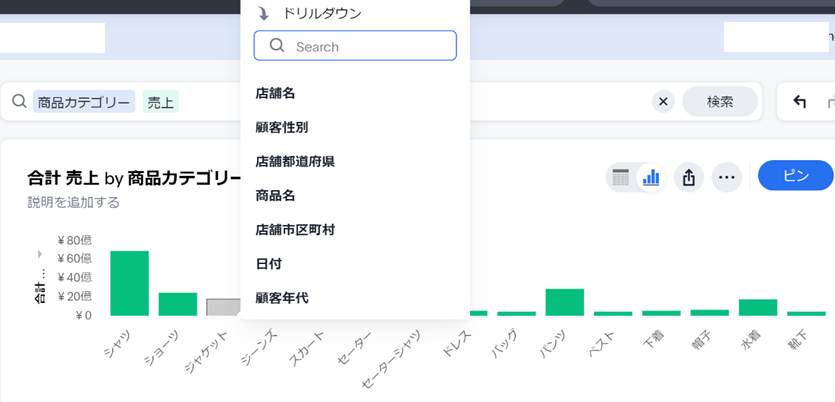
Task: Click the magnifier icon in search bar
Action: click(19, 101)
